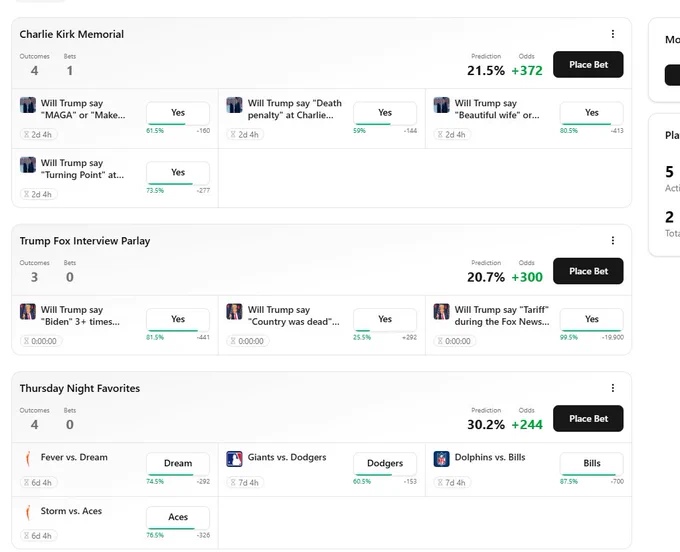Place Bet on Thursday Night Favorites
Screen dimensions: 680x552
588,419
